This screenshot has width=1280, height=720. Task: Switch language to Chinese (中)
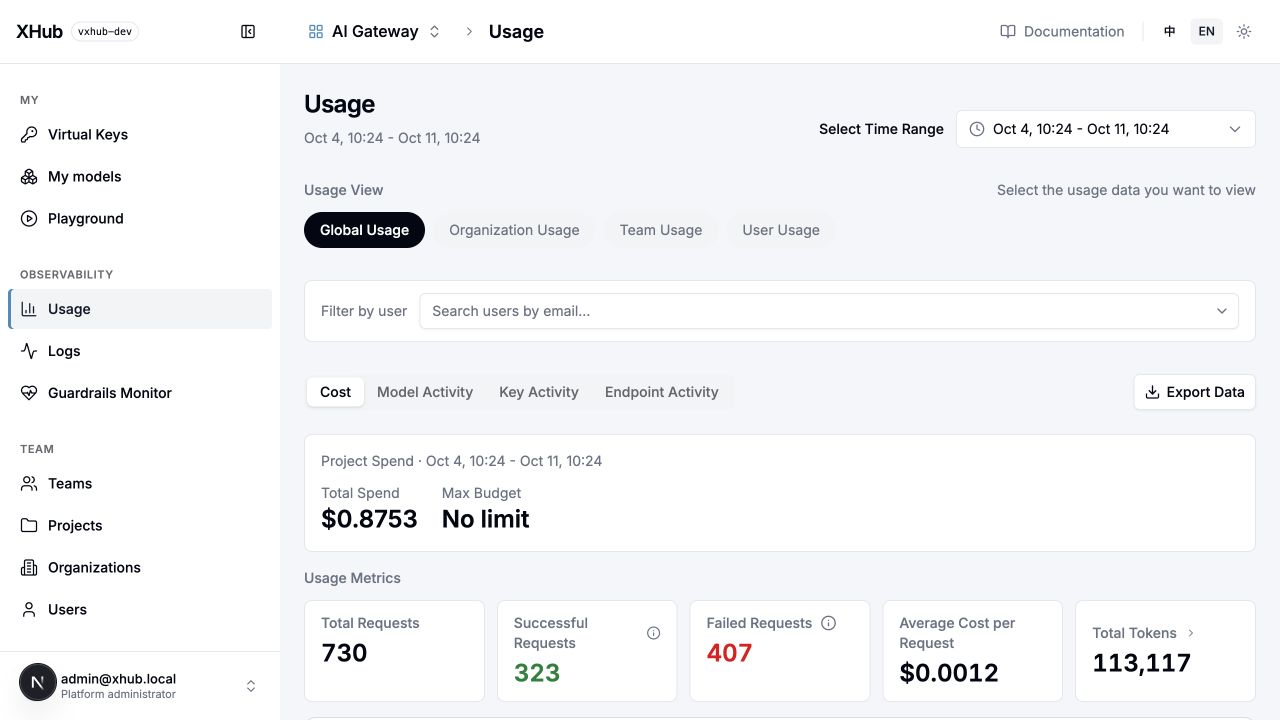click(x=1170, y=32)
